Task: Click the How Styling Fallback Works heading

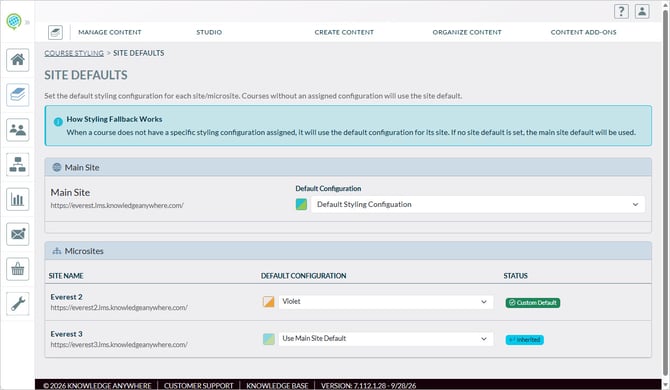Action: click(x=114, y=119)
